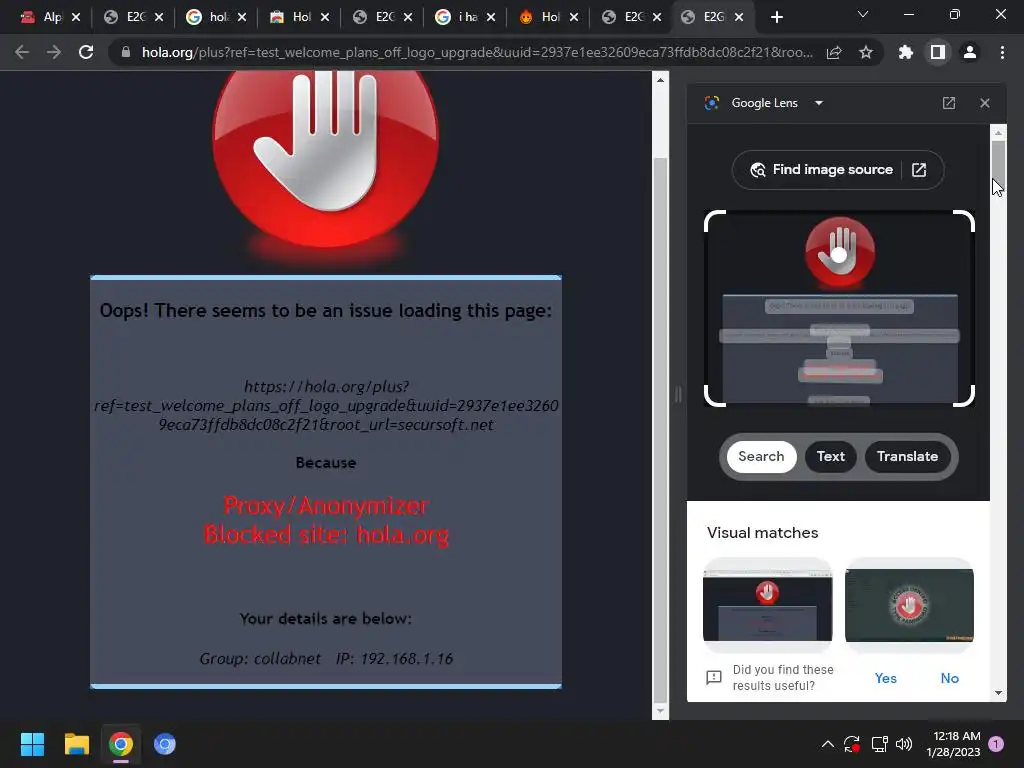The width and height of the screenshot is (1024, 768).
Task: Click the volume speaker tray icon
Action: (904, 744)
